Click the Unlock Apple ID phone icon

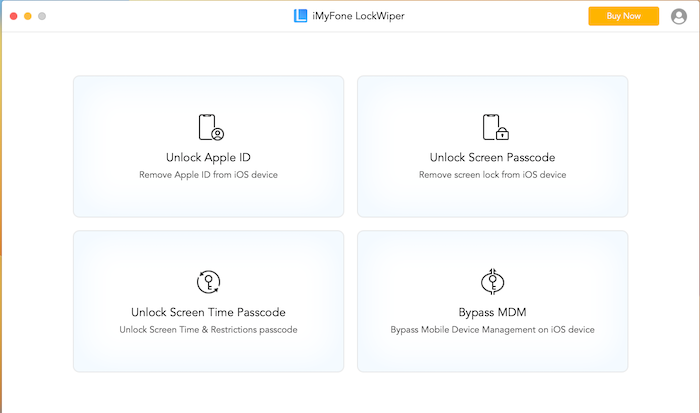211,127
